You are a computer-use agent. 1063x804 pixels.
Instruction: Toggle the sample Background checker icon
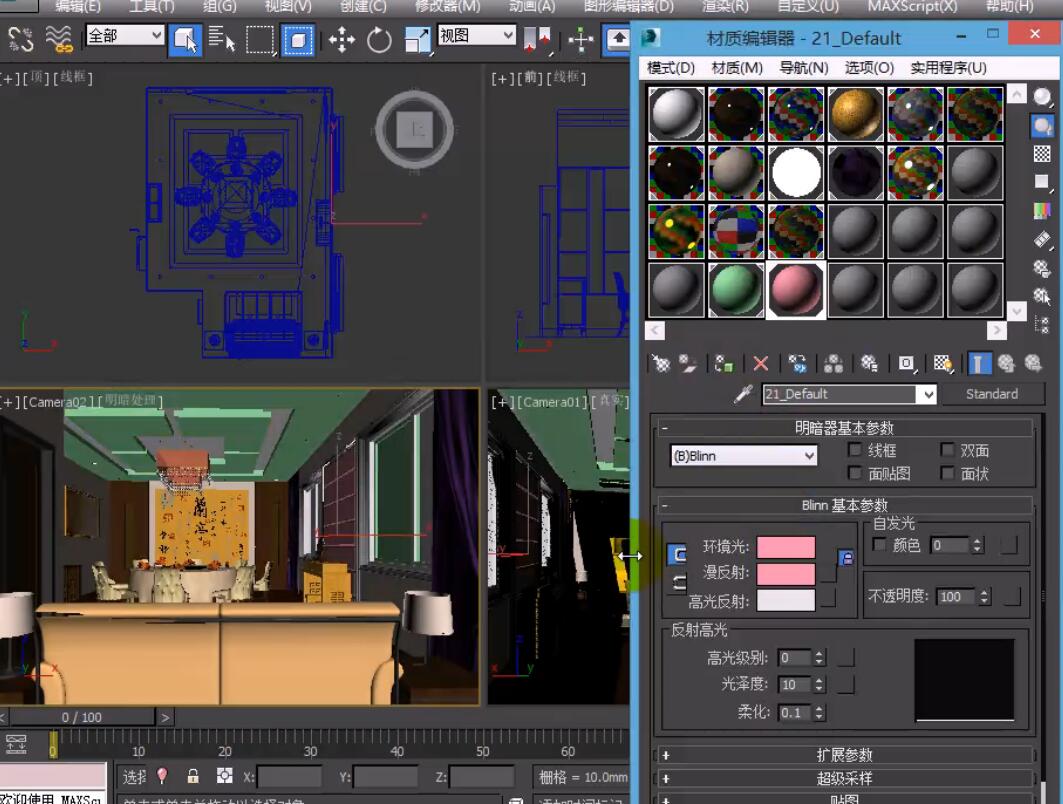1042,153
